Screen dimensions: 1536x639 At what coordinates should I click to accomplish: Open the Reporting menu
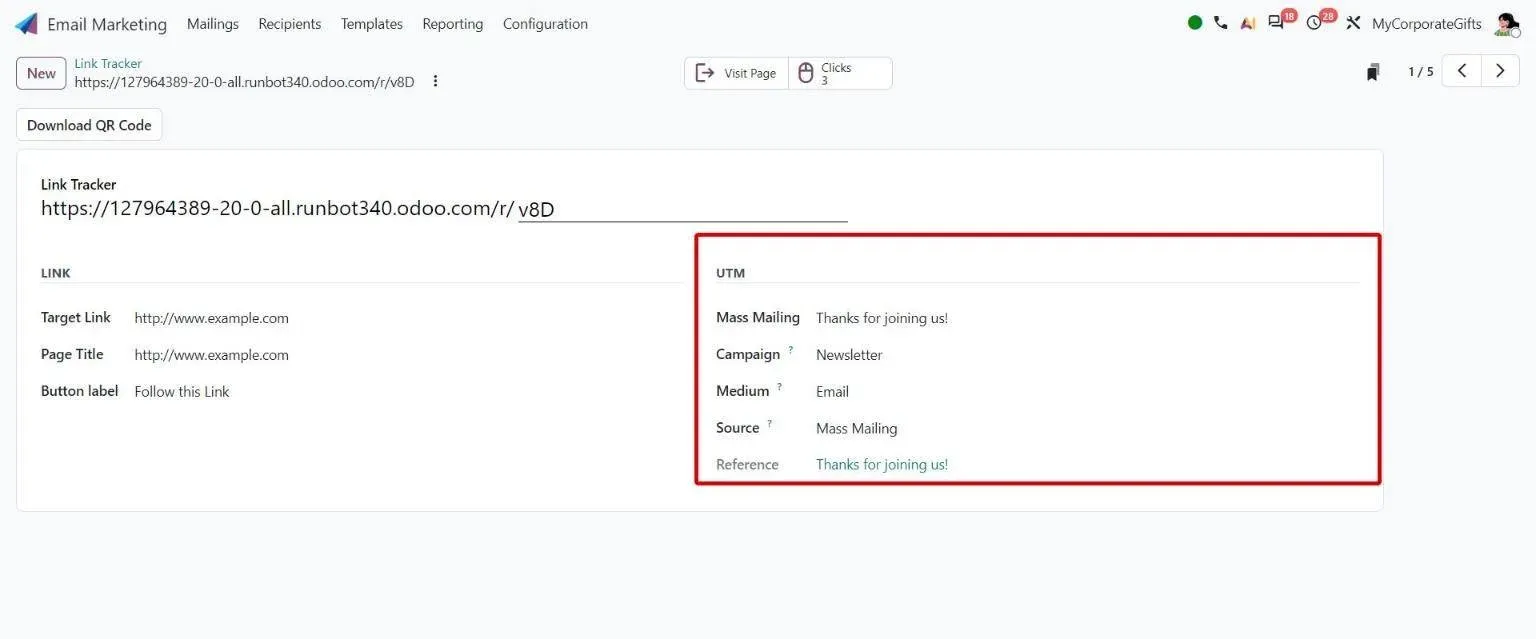coord(453,24)
